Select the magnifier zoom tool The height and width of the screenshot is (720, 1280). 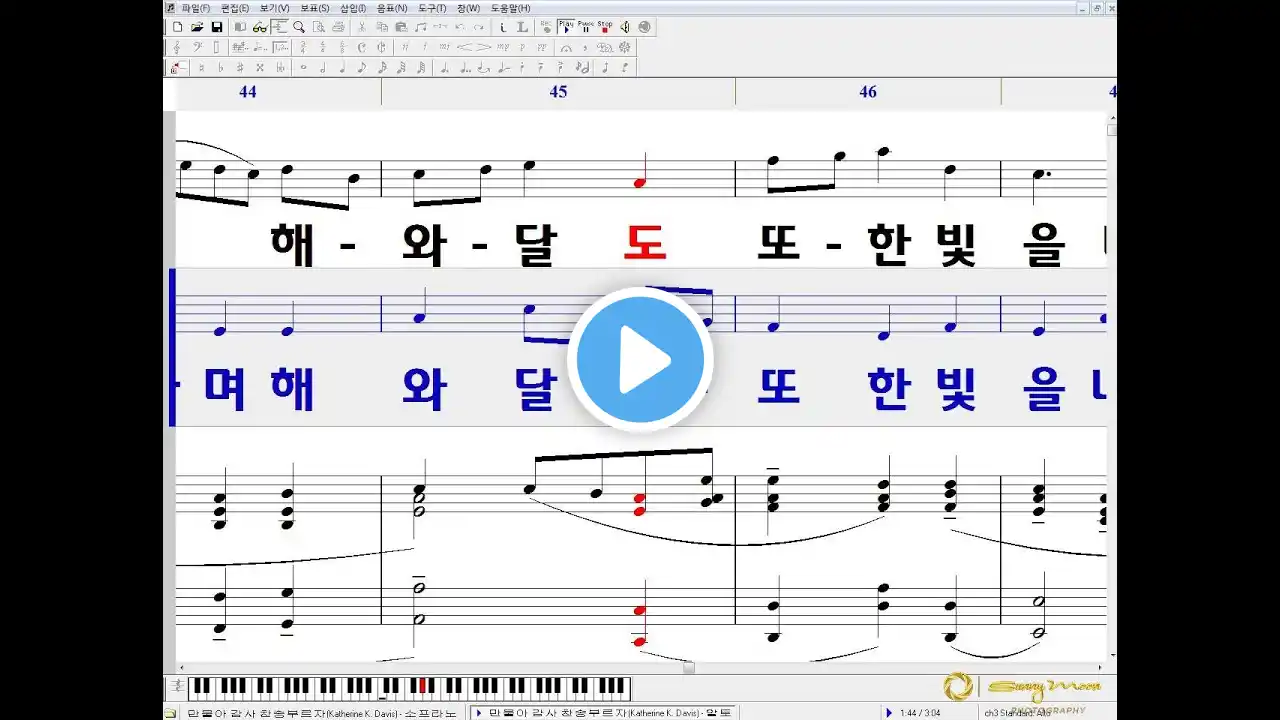[x=299, y=27]
